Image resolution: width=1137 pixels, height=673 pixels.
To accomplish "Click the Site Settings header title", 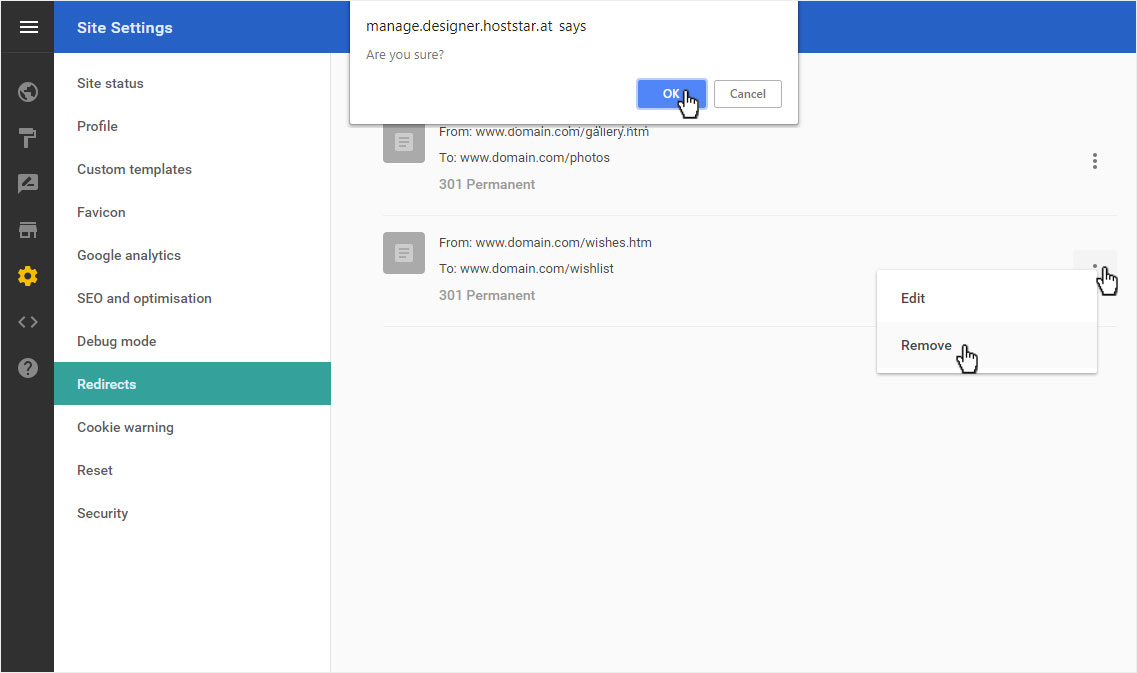I will pos(125,28).
